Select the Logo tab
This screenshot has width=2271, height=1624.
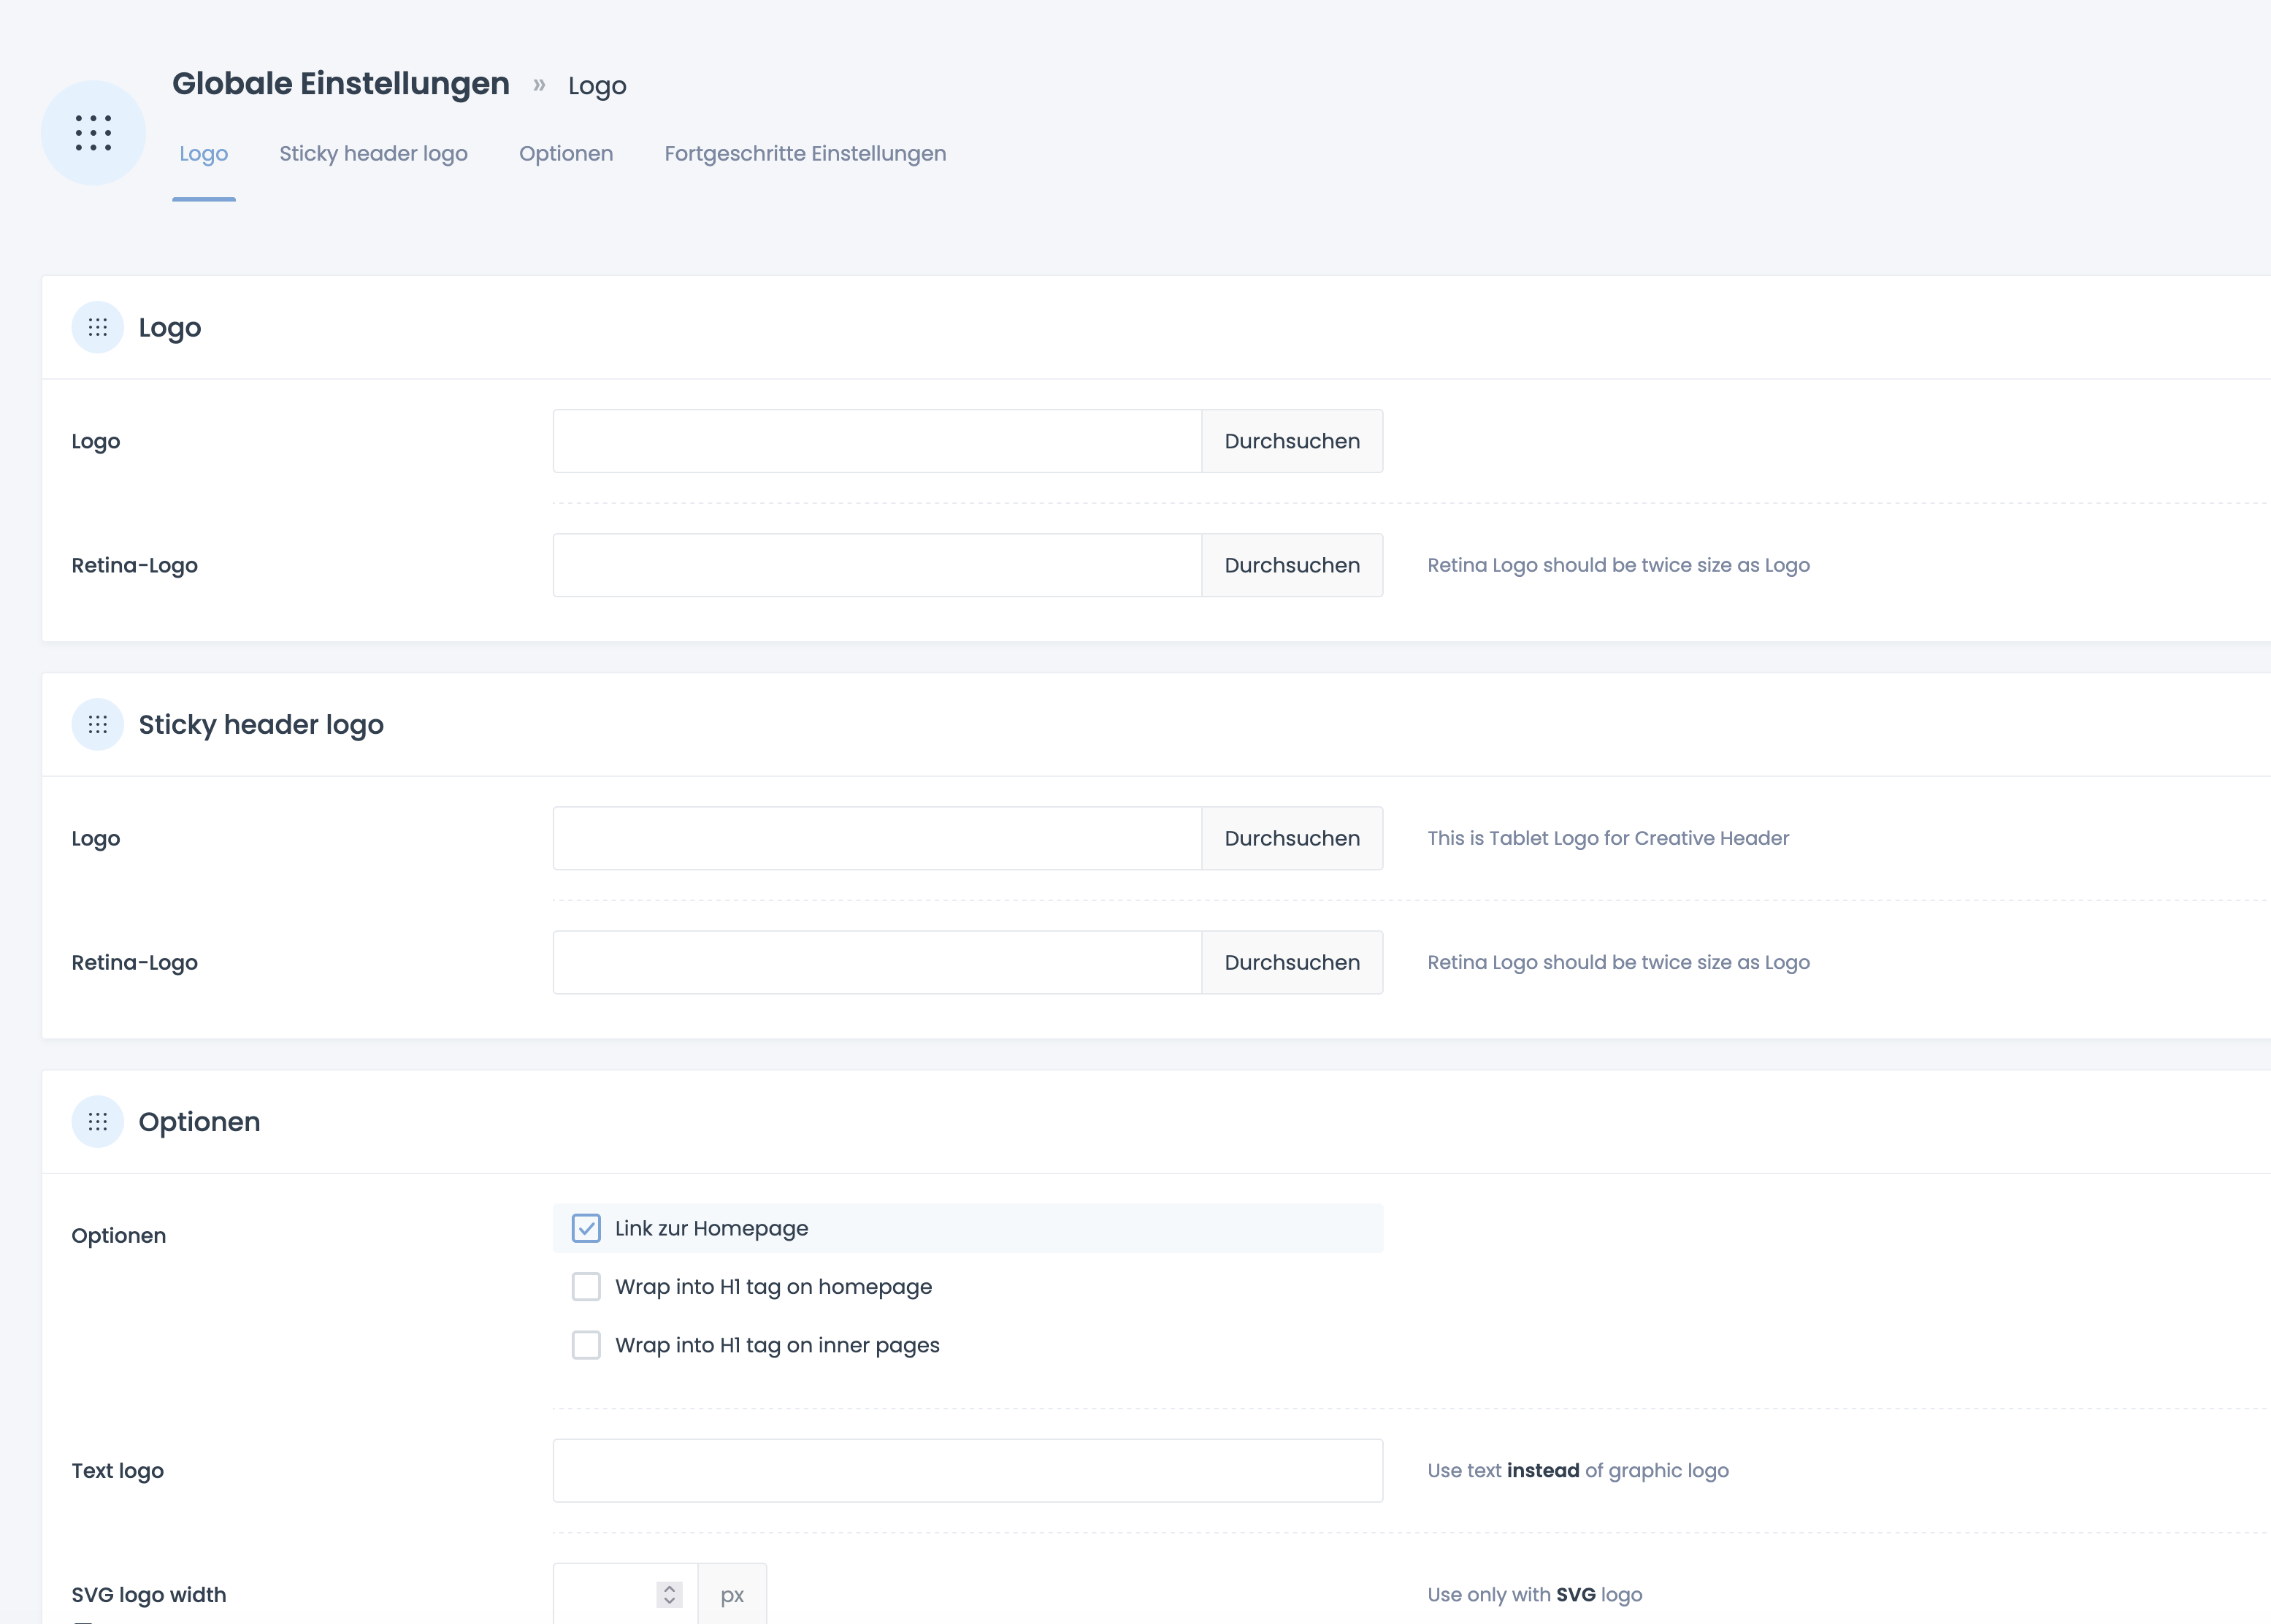[204, 154]
